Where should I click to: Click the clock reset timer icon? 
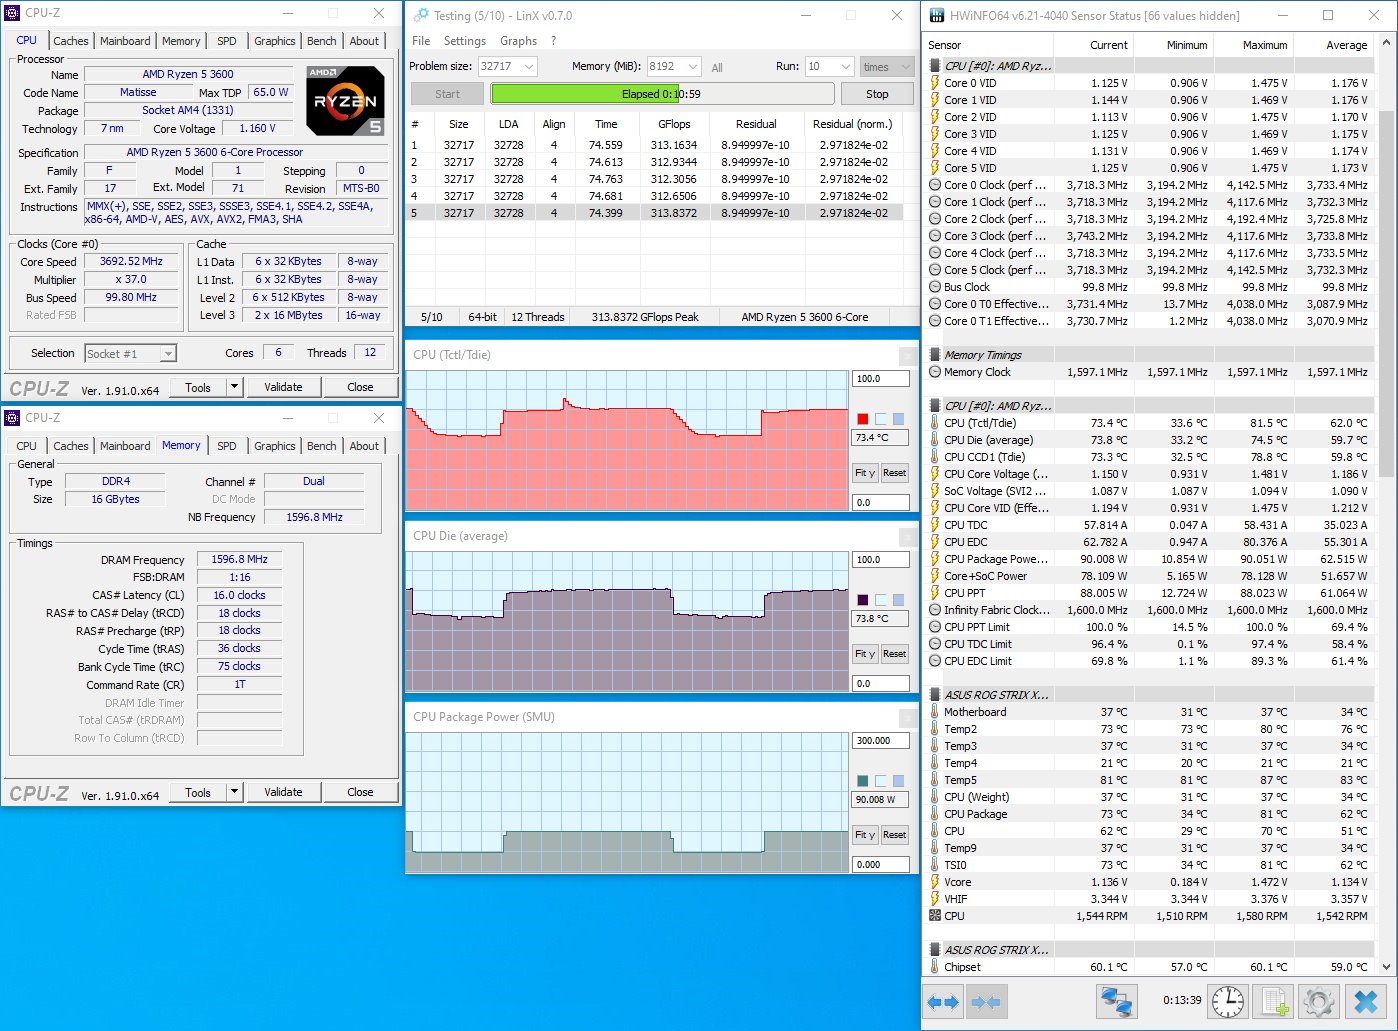tap(1228, 1001)
